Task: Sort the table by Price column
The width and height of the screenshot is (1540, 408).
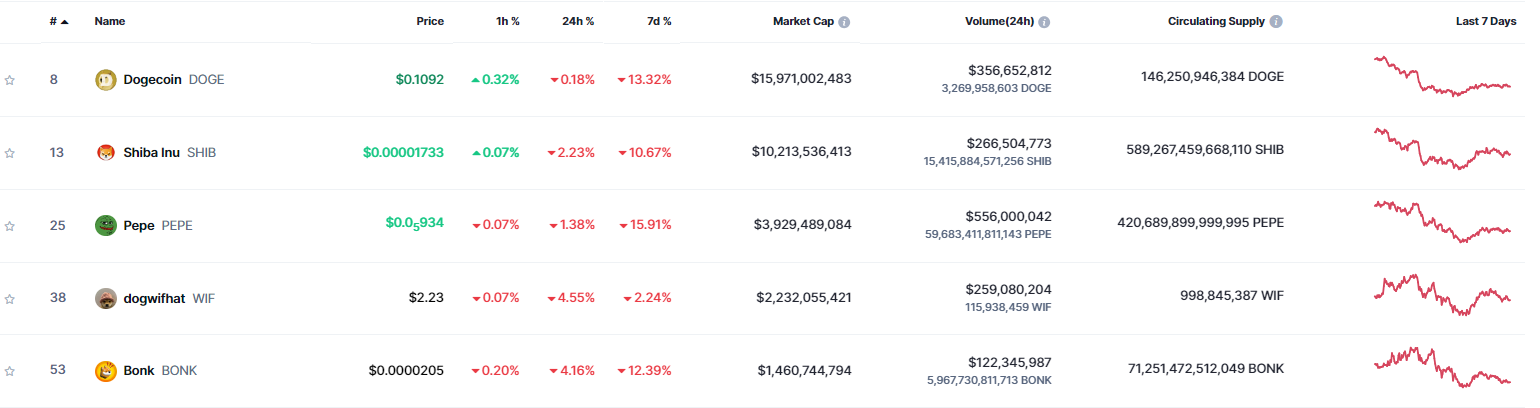Action: pyautogui.click(x=430, y=21)
